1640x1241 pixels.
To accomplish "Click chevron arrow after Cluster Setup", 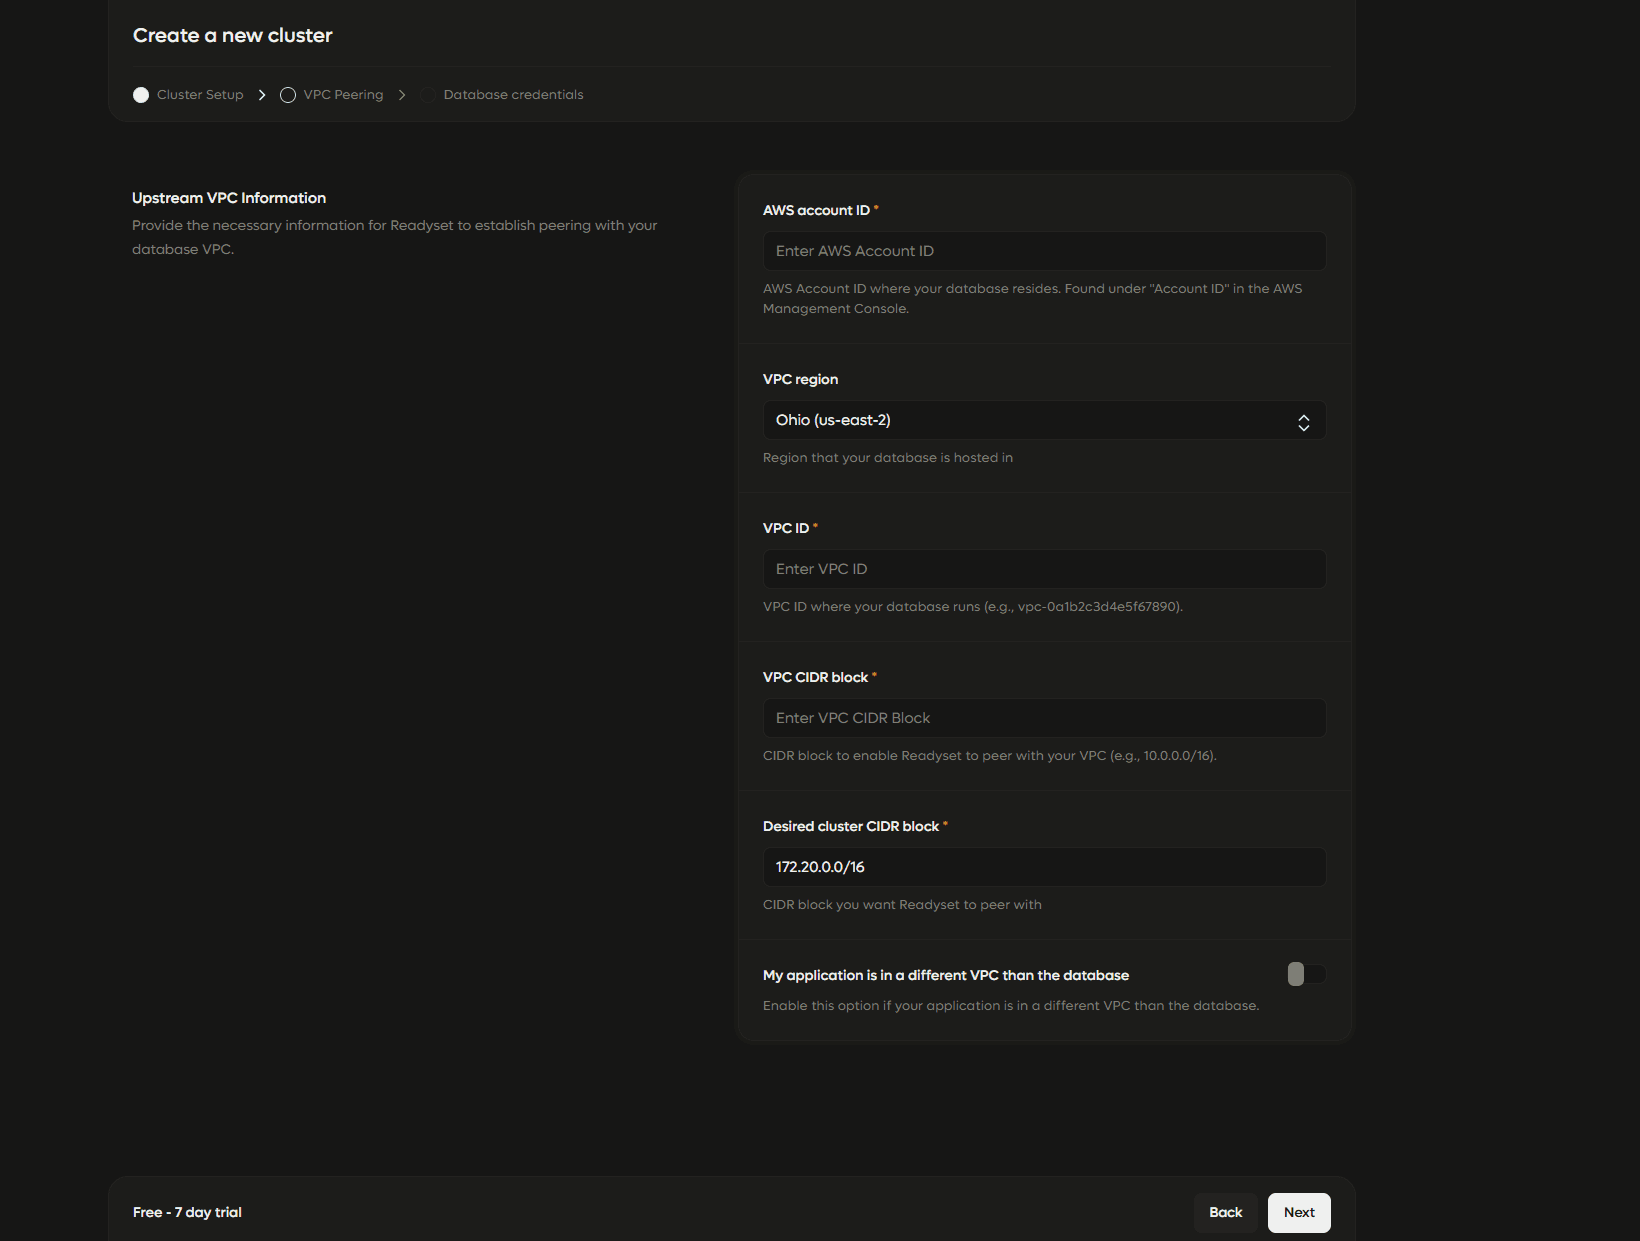I will (x=262, y=95).
